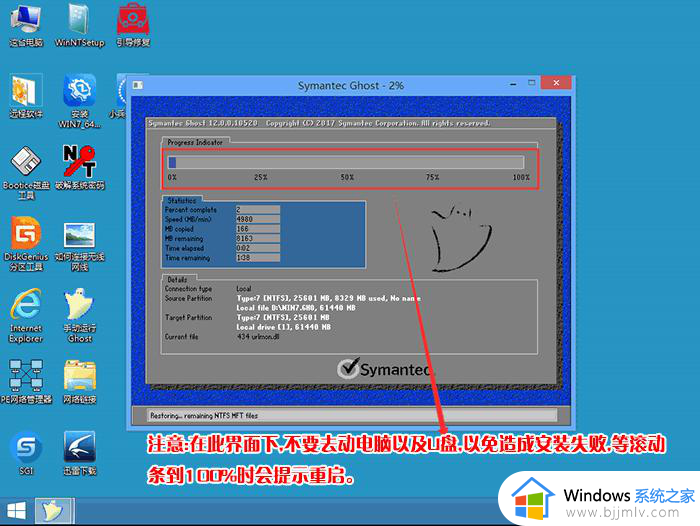
Task: Open the 这台电脑 desktop icon
Action: pos(26,25)
